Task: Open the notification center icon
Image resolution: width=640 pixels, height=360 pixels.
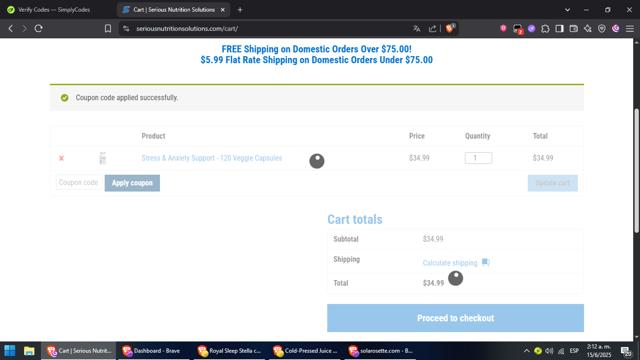Action: coord(626,351)
